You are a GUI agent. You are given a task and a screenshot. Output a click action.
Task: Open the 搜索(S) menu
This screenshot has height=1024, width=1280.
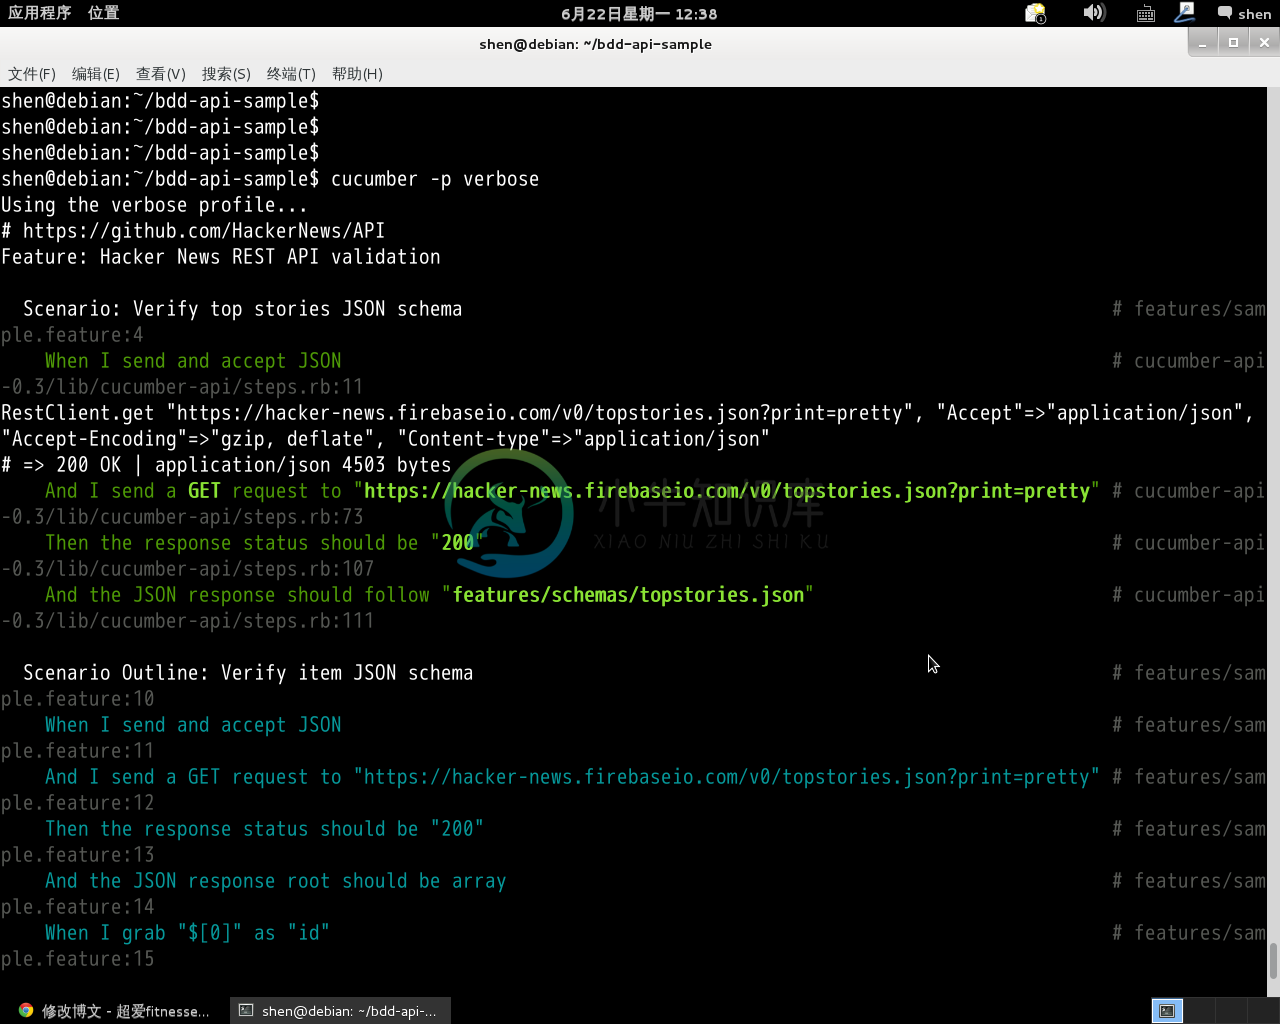(x=226, y=74)
